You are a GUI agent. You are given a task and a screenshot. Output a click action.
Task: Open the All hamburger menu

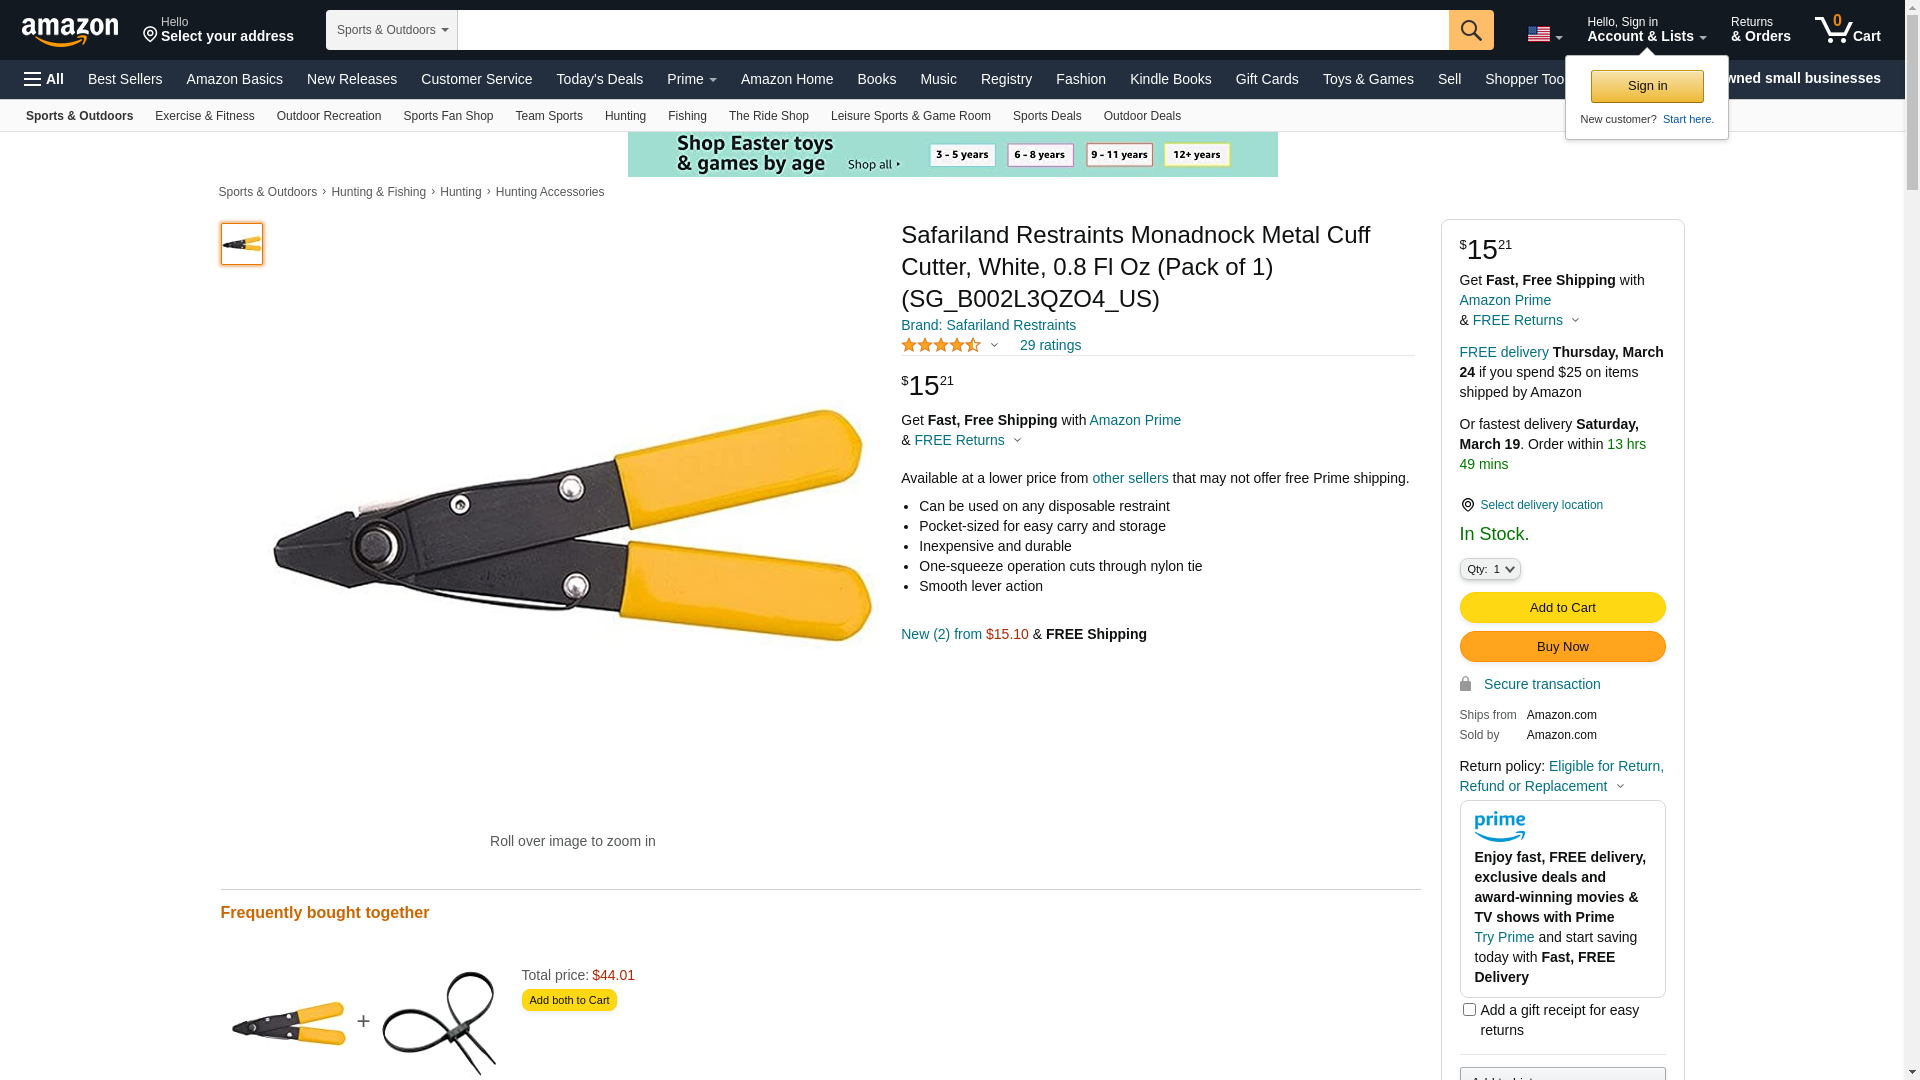[x=44, y=79]
